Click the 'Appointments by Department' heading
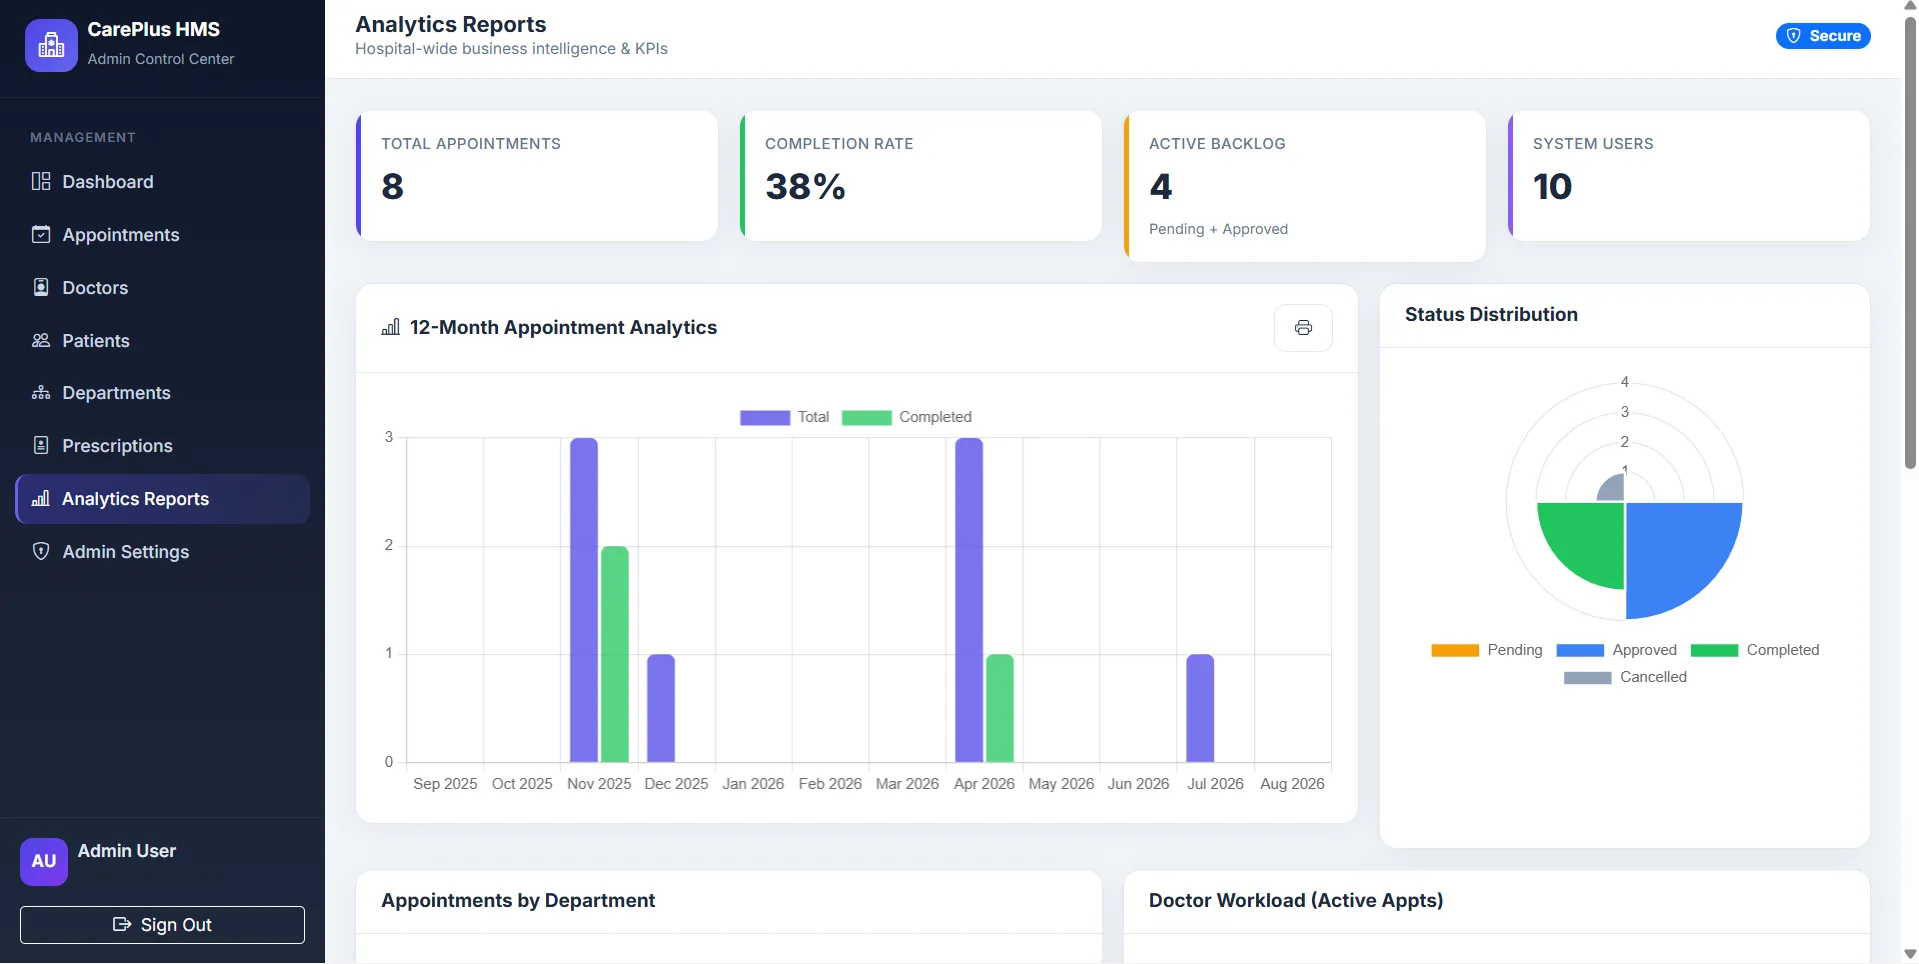This screenshot has height=964, width=1919. (518, 900)
